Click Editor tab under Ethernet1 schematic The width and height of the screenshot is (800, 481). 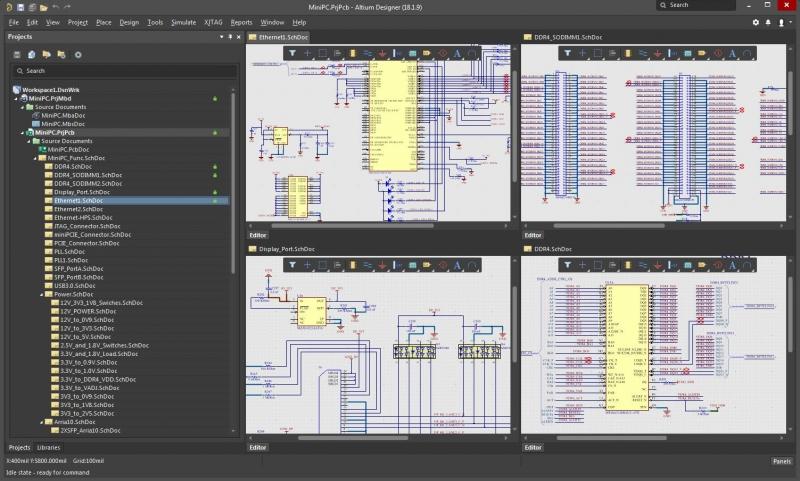tap(258, 235)
